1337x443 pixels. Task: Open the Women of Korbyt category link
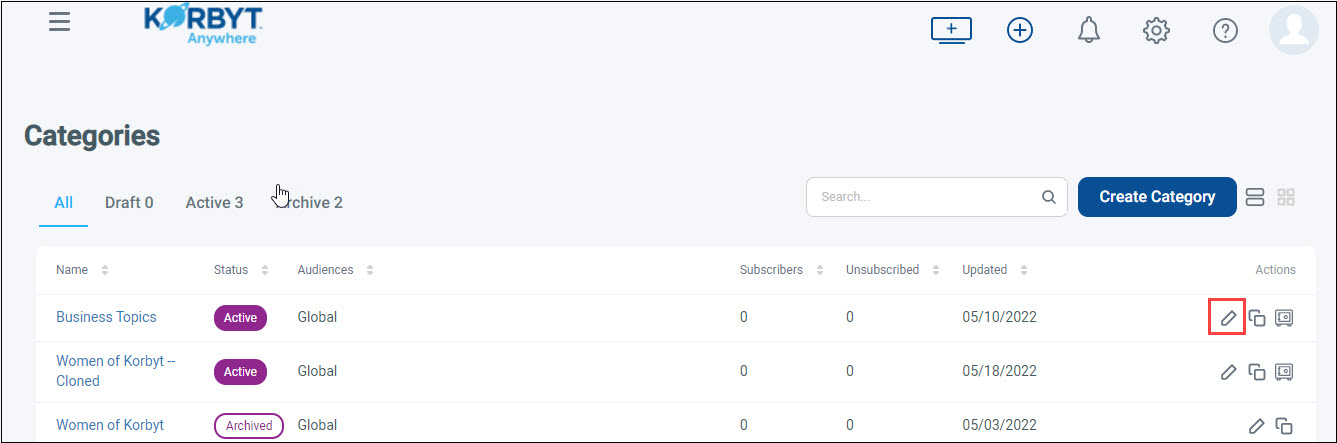pyautogui.click(x=110, y=425)
